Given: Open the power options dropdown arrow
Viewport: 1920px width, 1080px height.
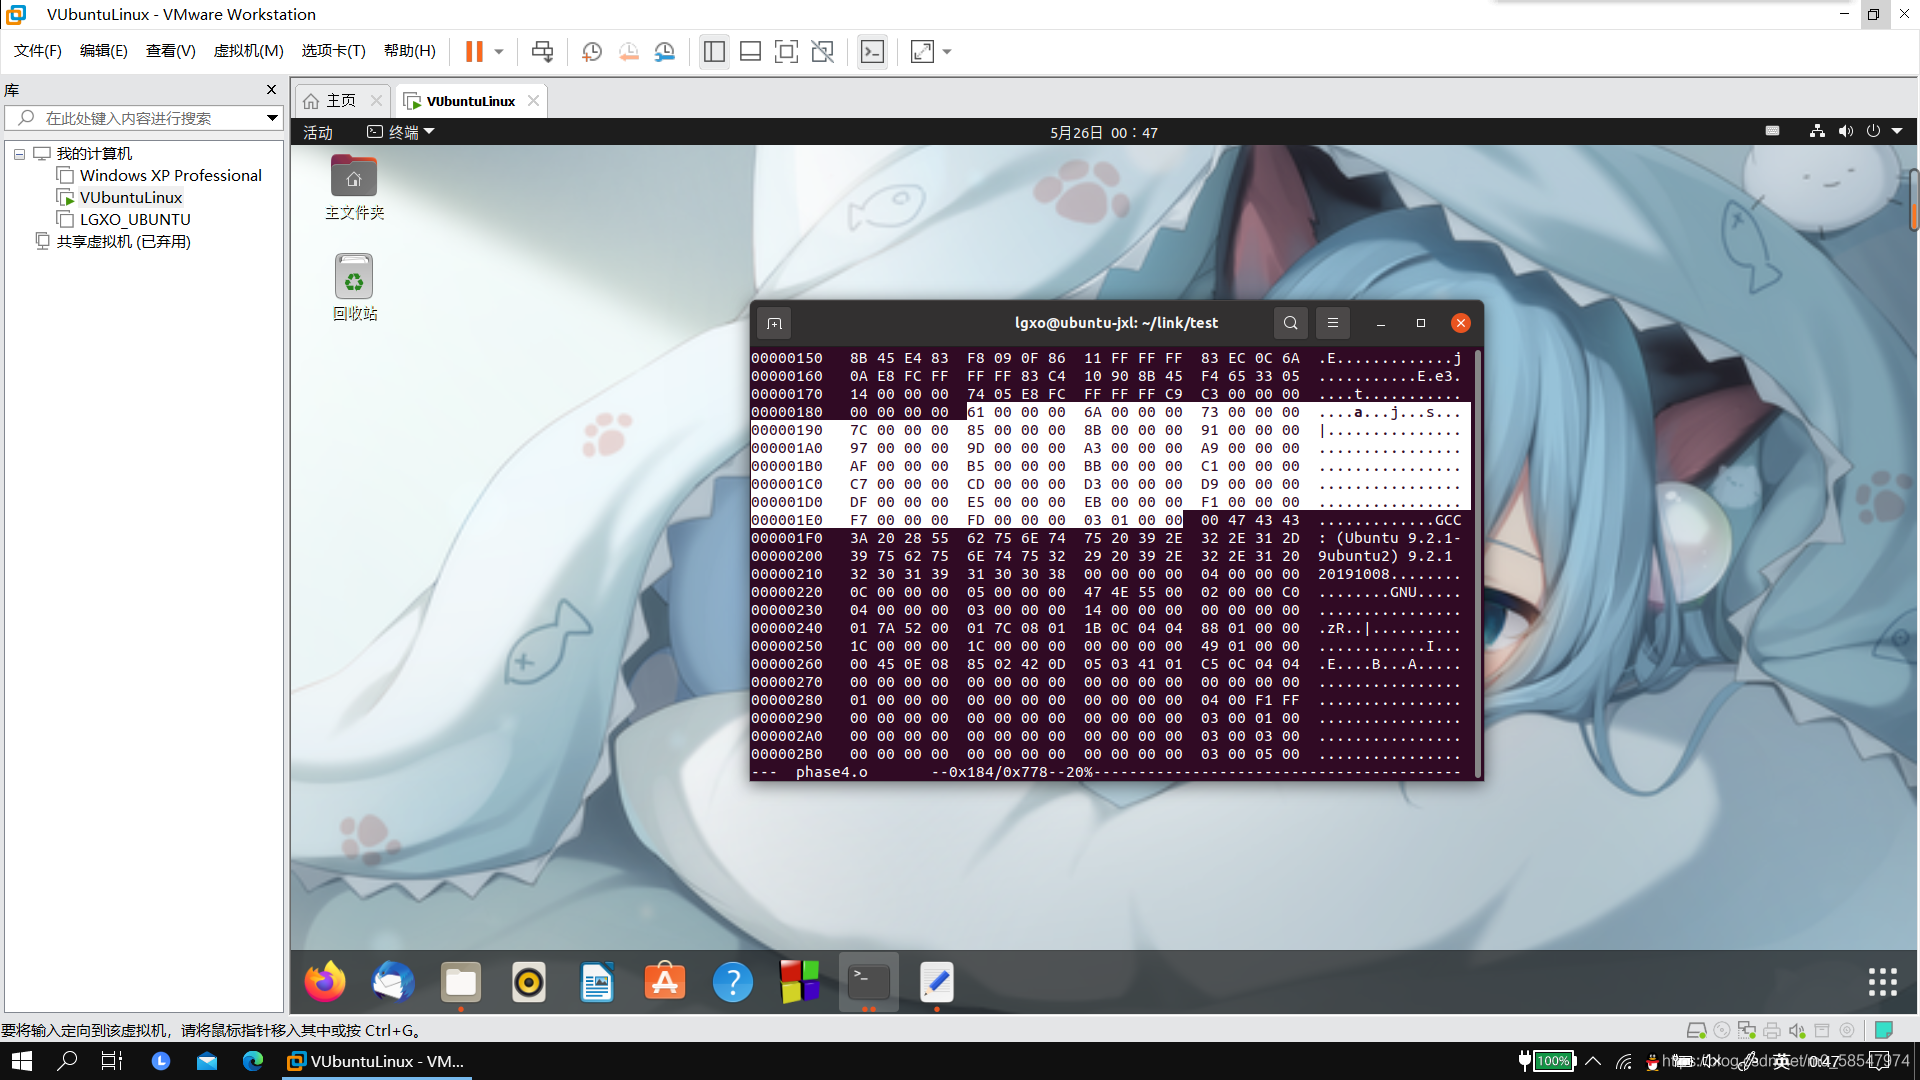Looking at the screenshot, I should (x=499, y=51).
